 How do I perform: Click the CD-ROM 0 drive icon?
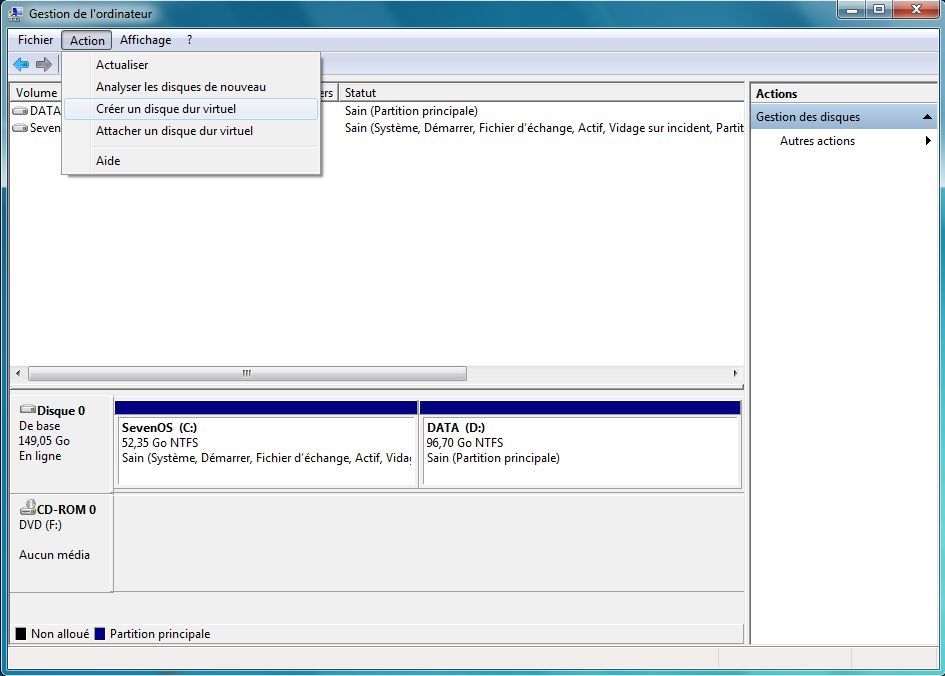[28, 508]
